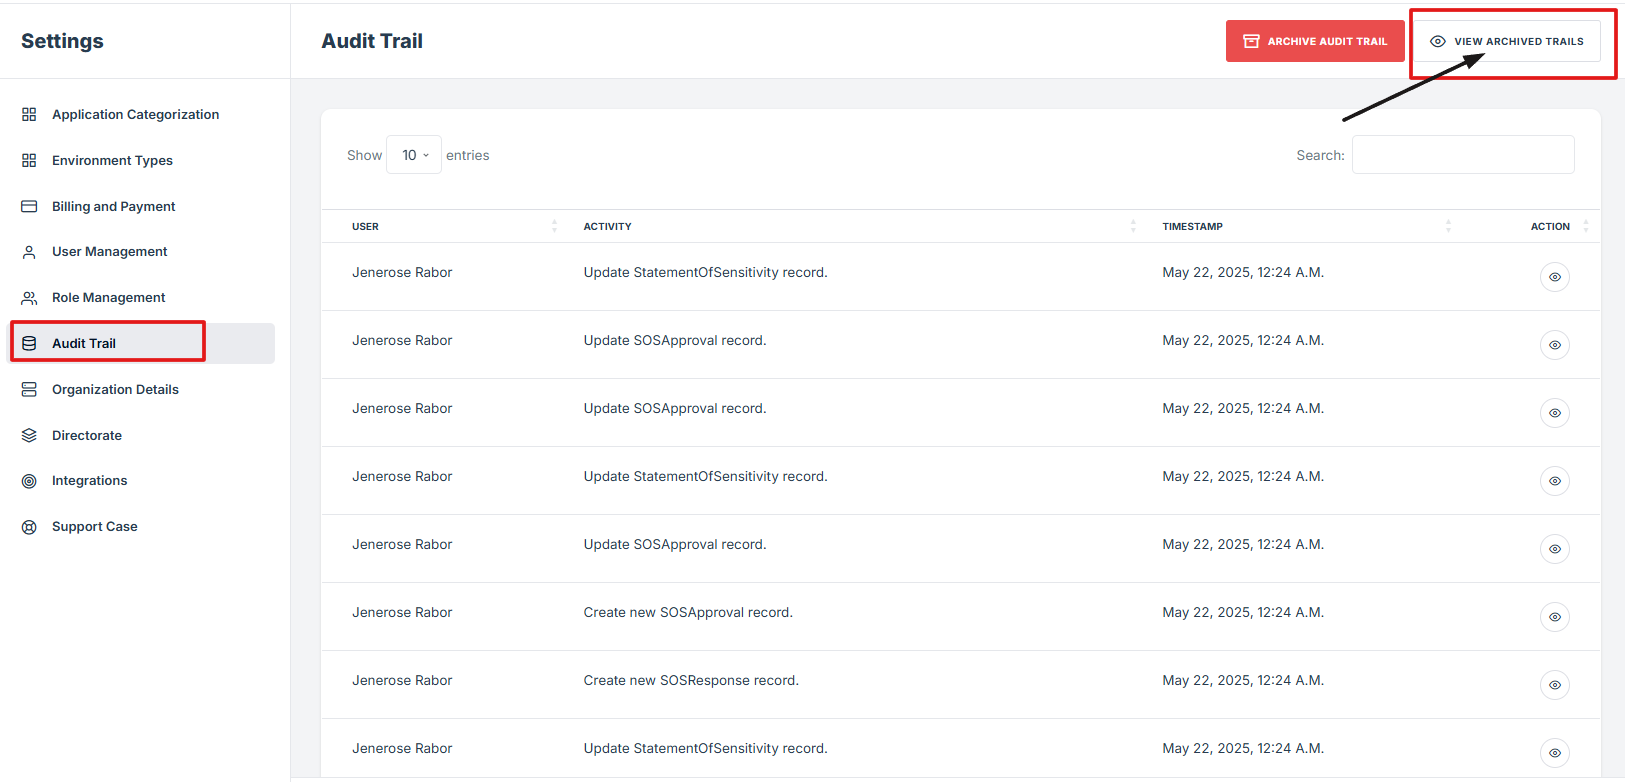
Task: Click the Audit Trail database icon
Action: [29, 343]
